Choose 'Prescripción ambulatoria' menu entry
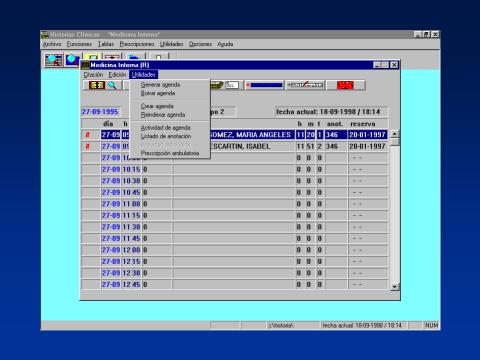Screen dimensions: 480x360 click(170, 153)
